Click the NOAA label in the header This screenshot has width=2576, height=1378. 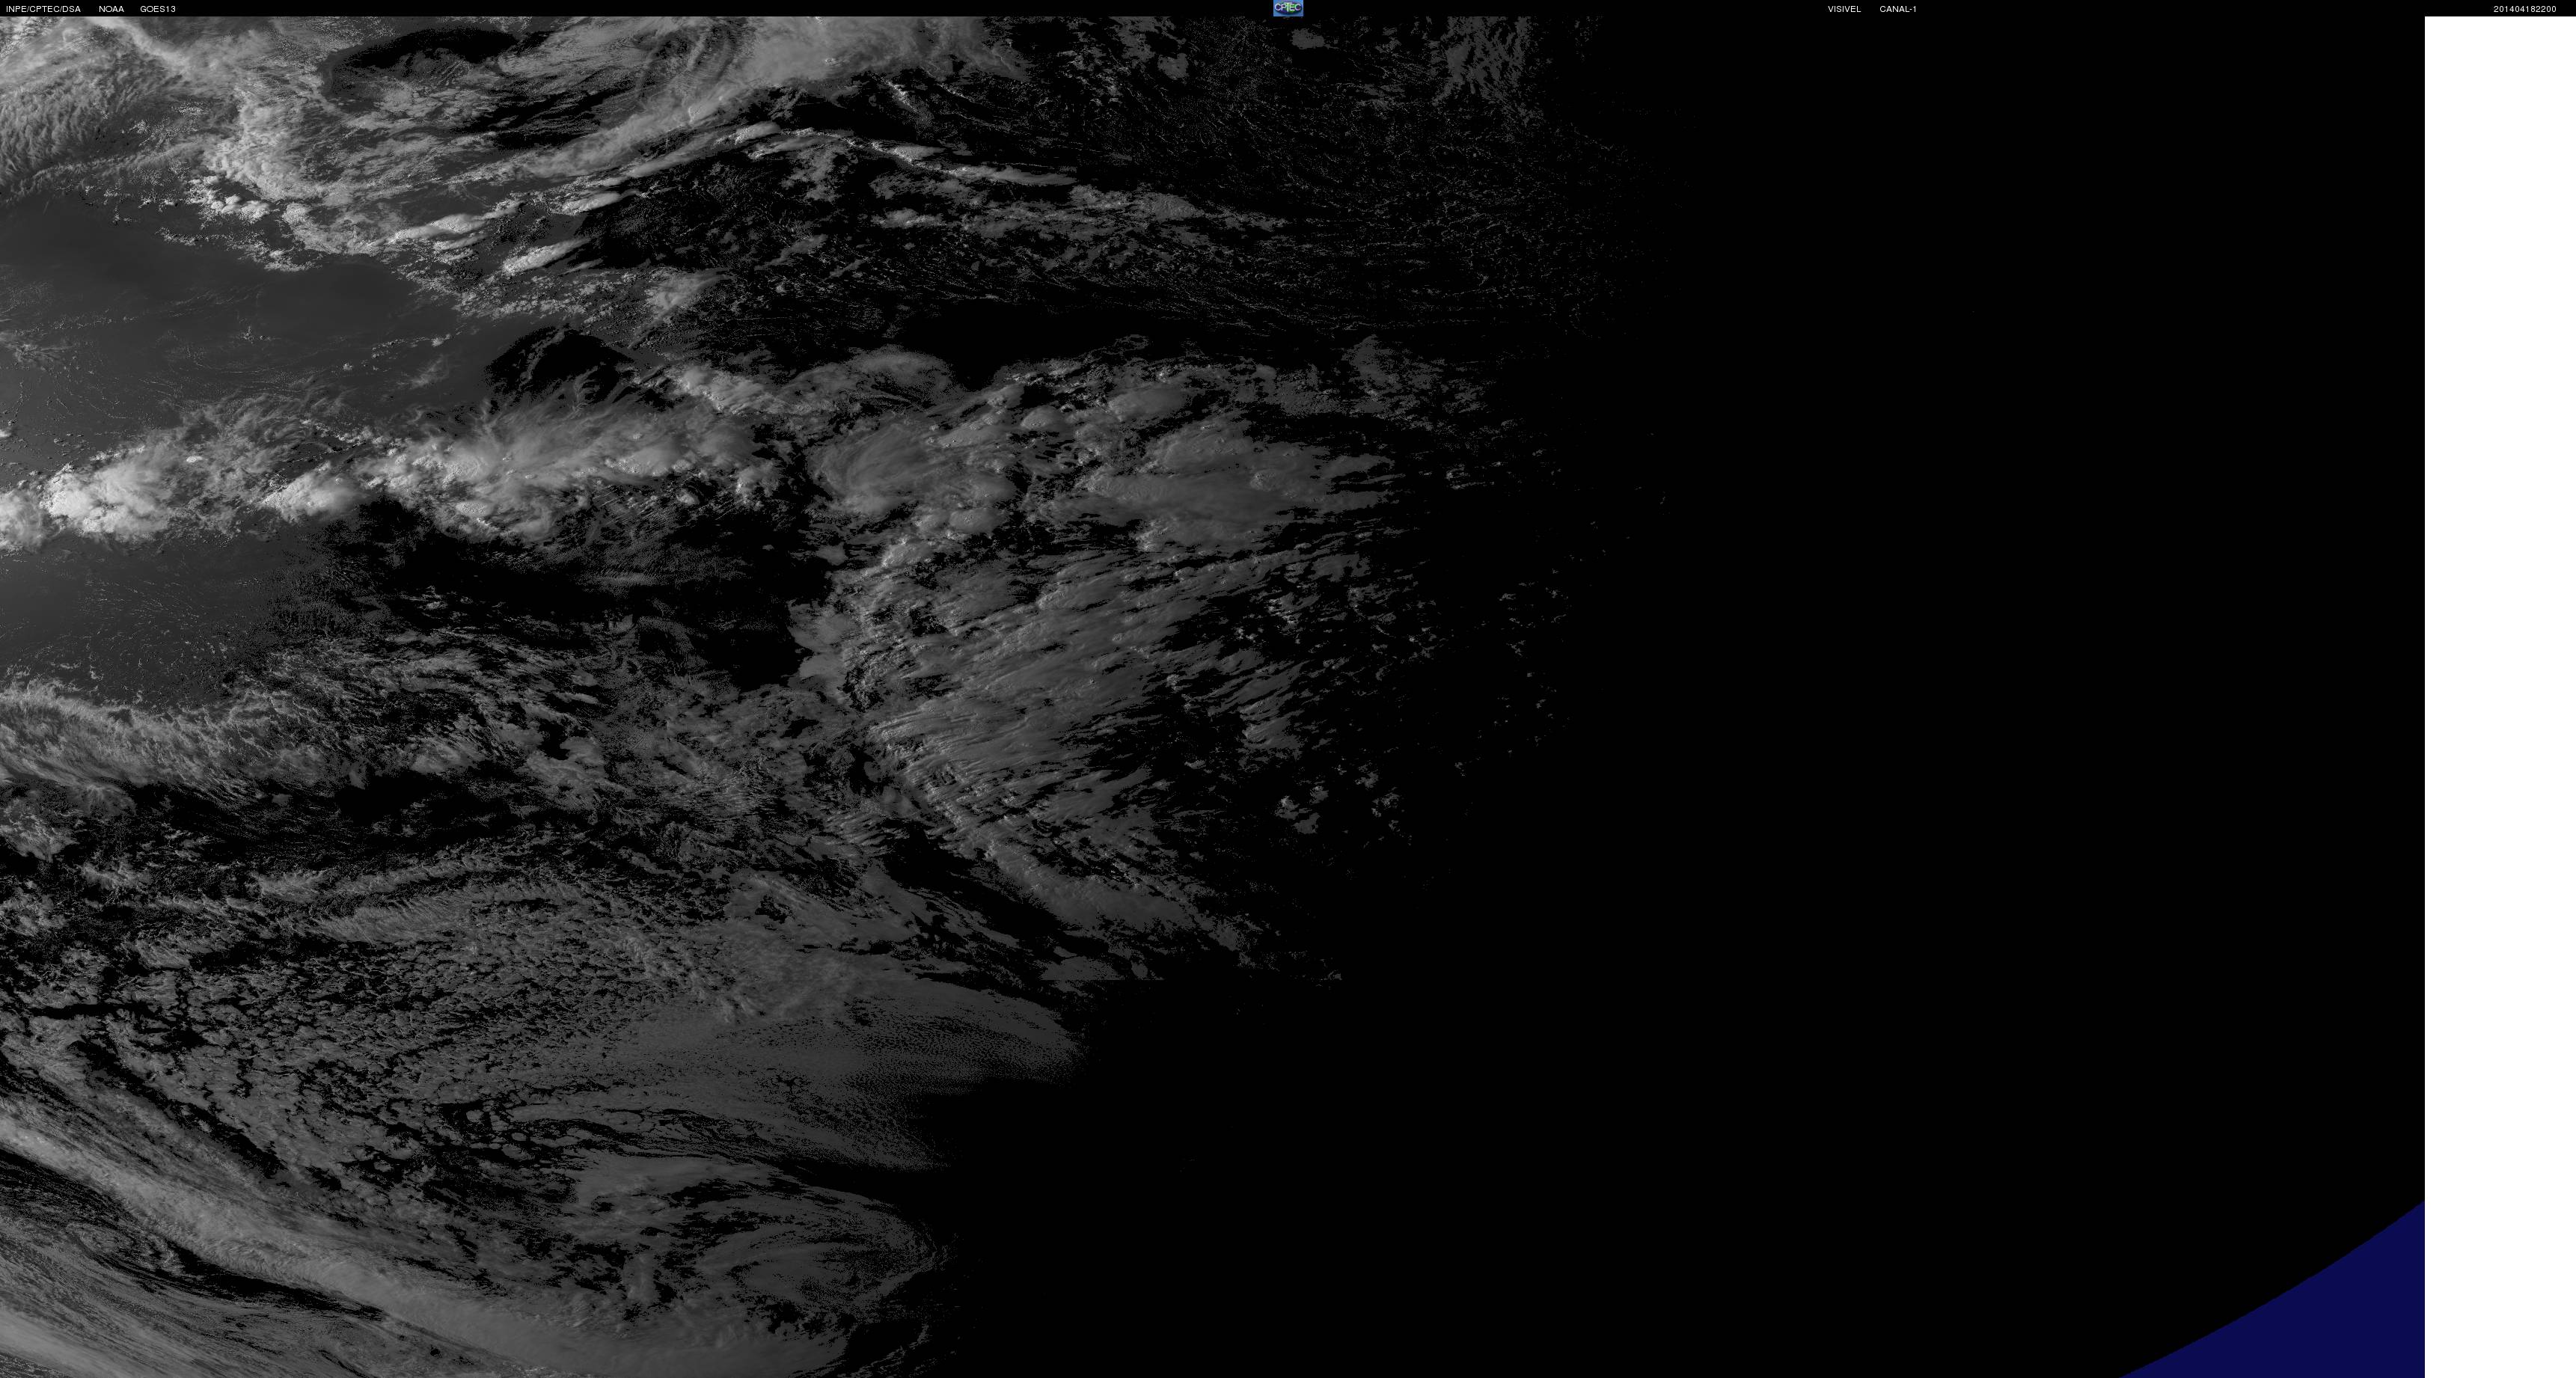pyautogui.click(x=111, y=9)
